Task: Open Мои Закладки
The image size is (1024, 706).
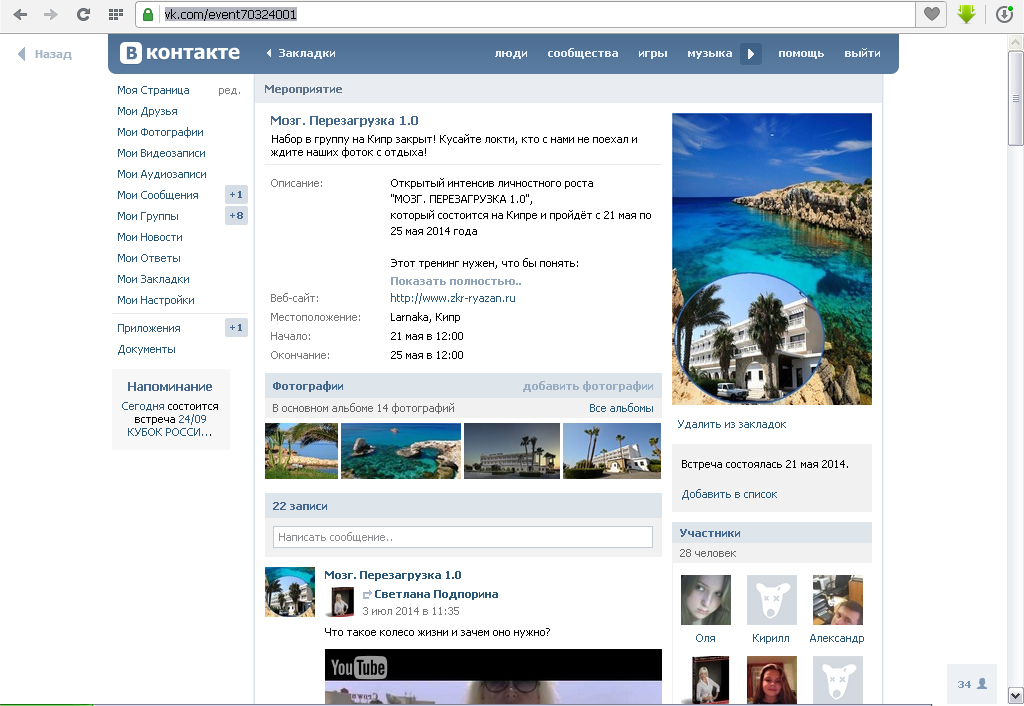Action: point(153,279)
